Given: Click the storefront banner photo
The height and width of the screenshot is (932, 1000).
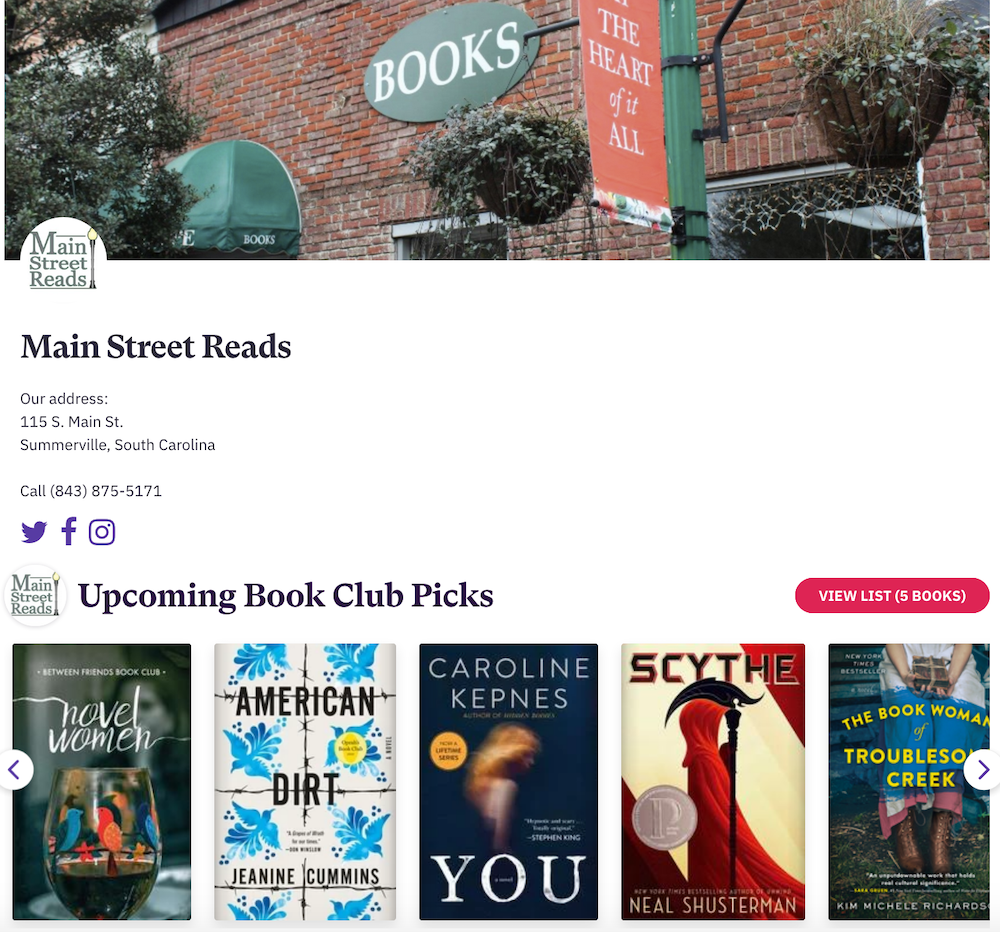Looking at the screenshot, I should [x=497, y=129].
